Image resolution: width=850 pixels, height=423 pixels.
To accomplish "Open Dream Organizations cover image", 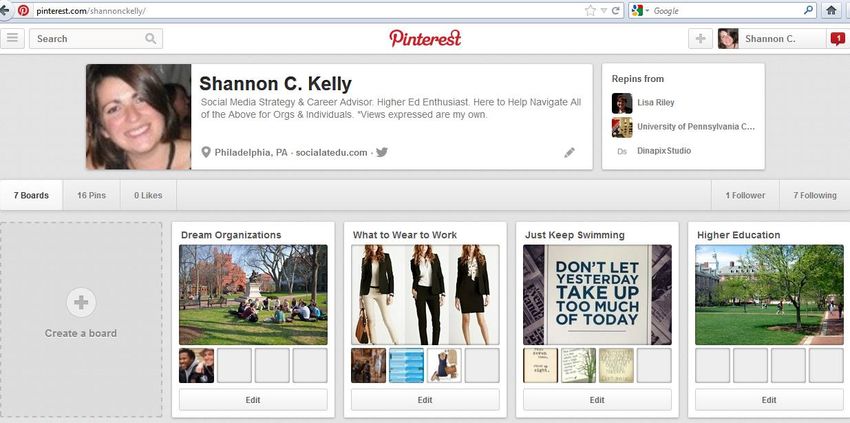I will (253, 294).
